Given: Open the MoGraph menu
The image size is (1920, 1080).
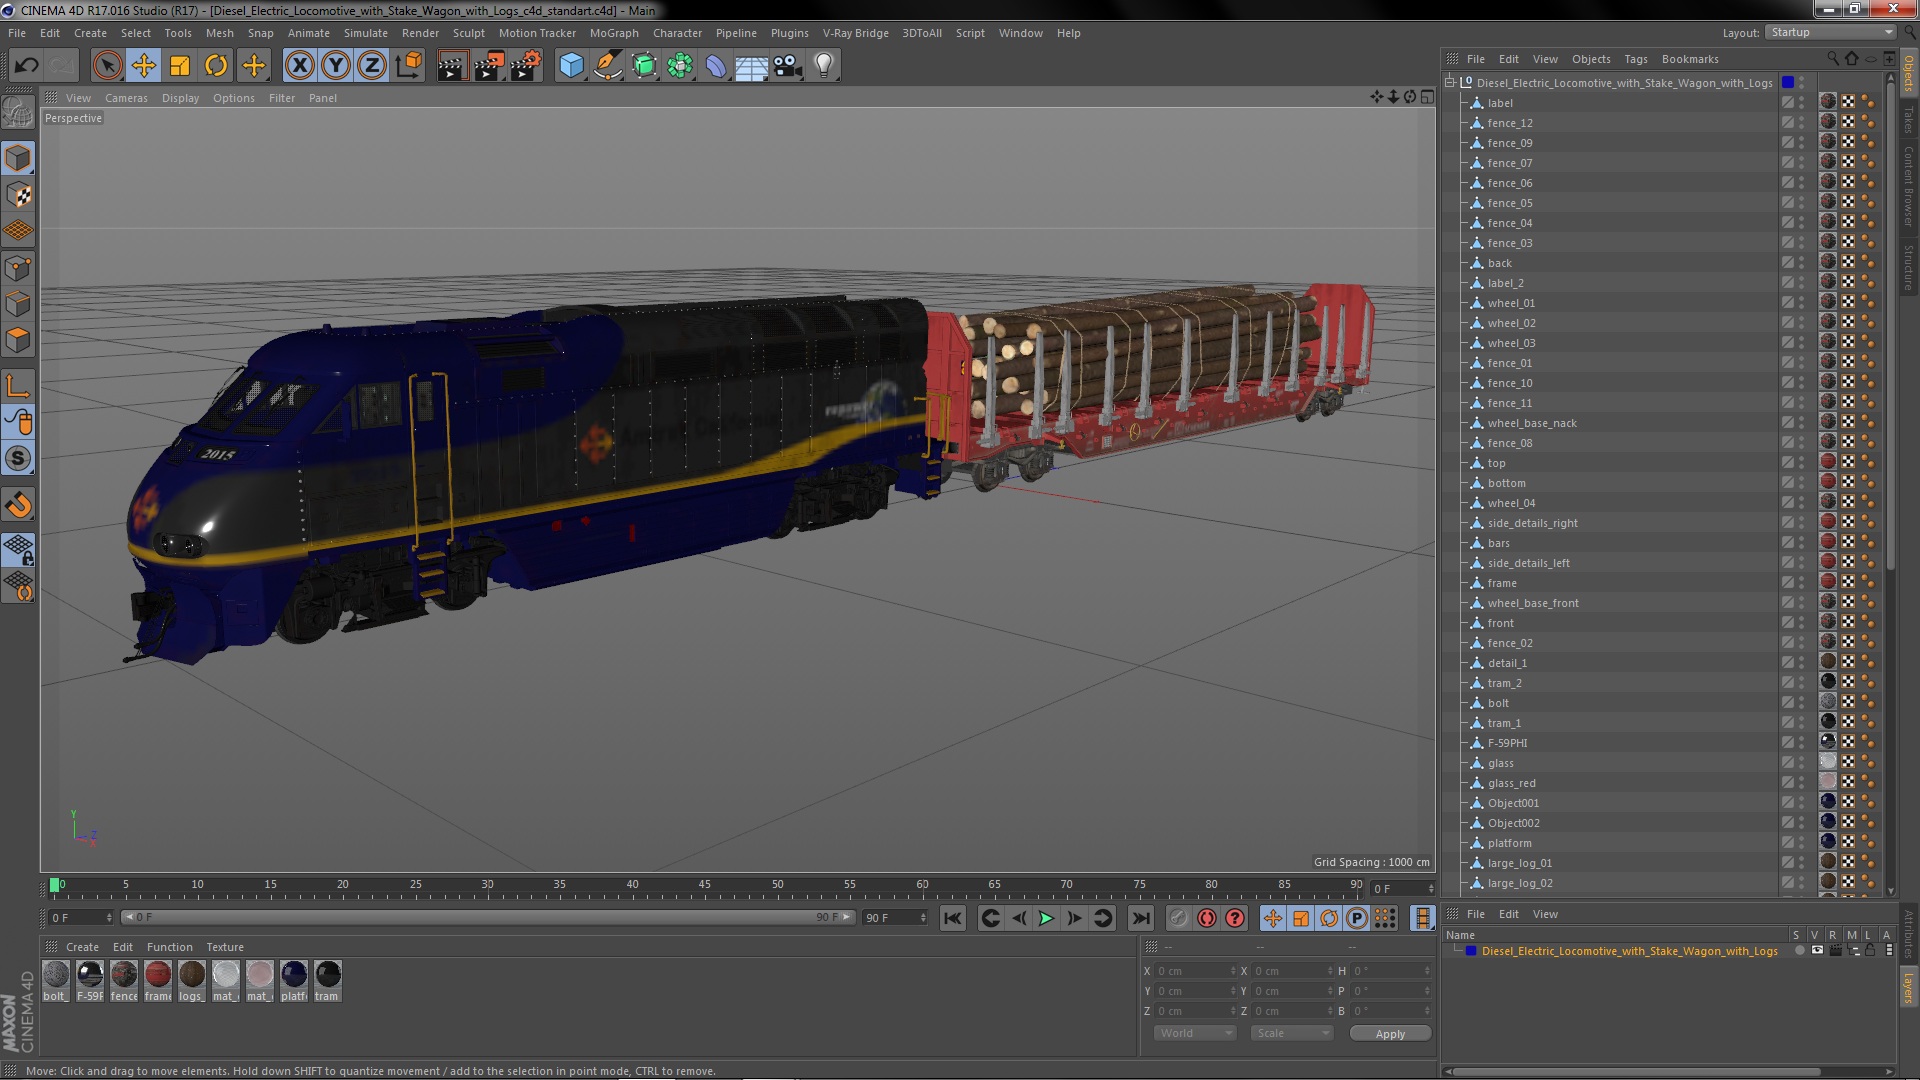Looking at the screenshot, I should pyautogui.click(x=613, y=33).
